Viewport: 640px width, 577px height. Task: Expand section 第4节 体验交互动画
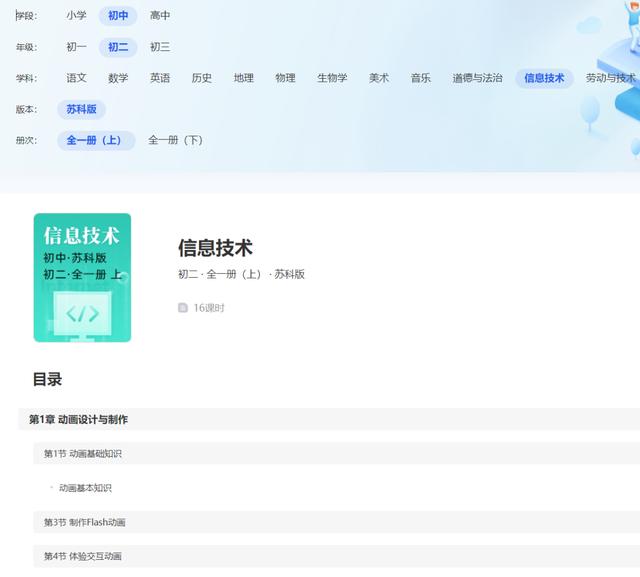[337, 556]
